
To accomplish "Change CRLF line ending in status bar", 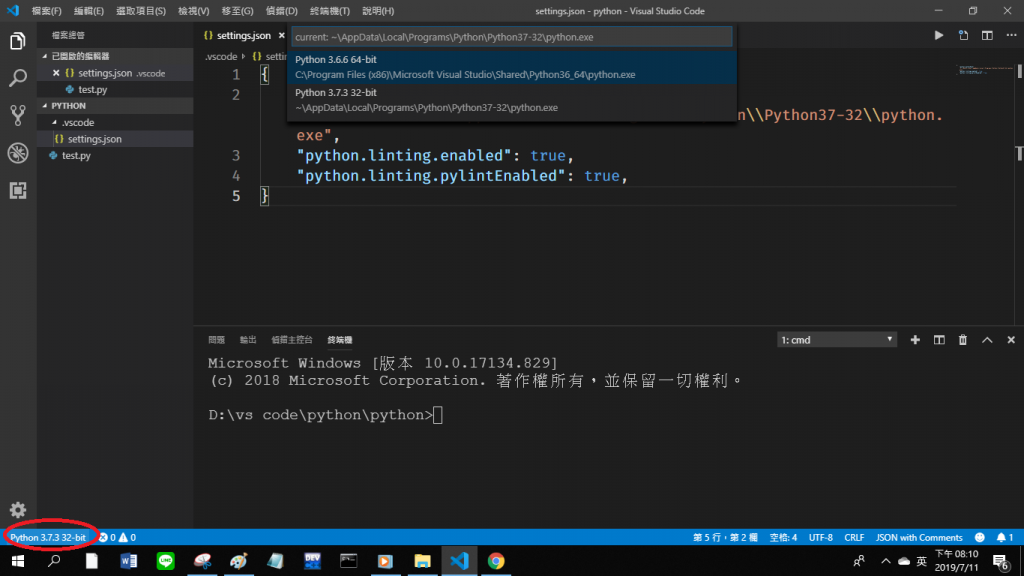I will pos(854,537).
